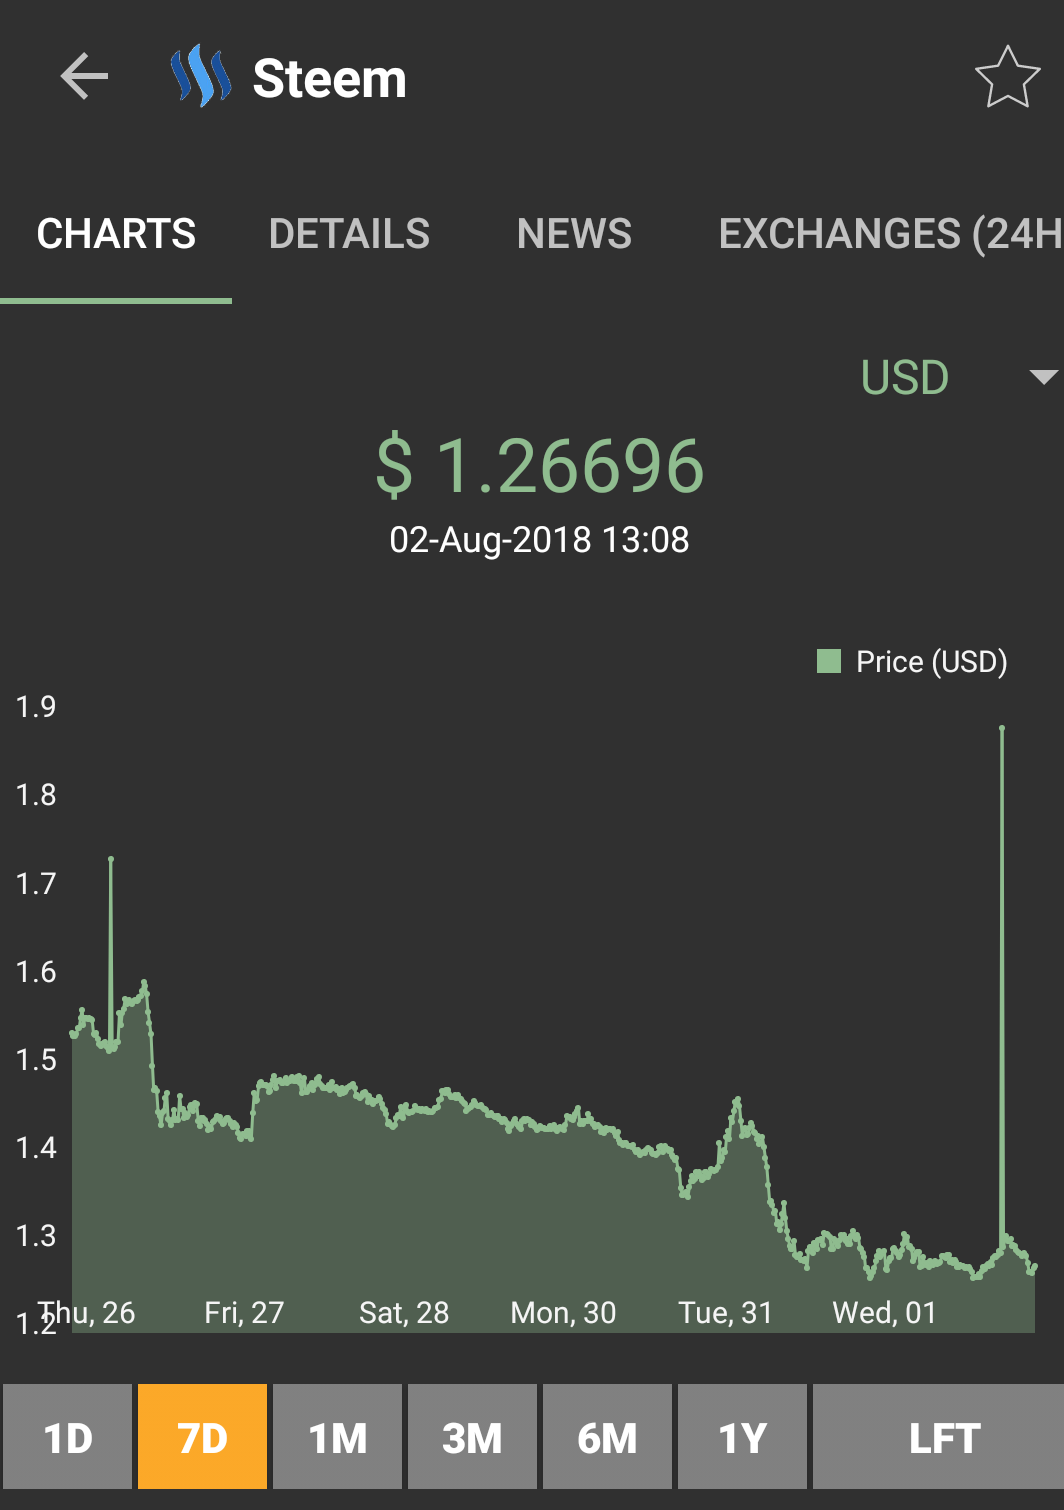Select the 1D time range
Viewport: 1064px width, 1510px height.
click(68, 1437)
